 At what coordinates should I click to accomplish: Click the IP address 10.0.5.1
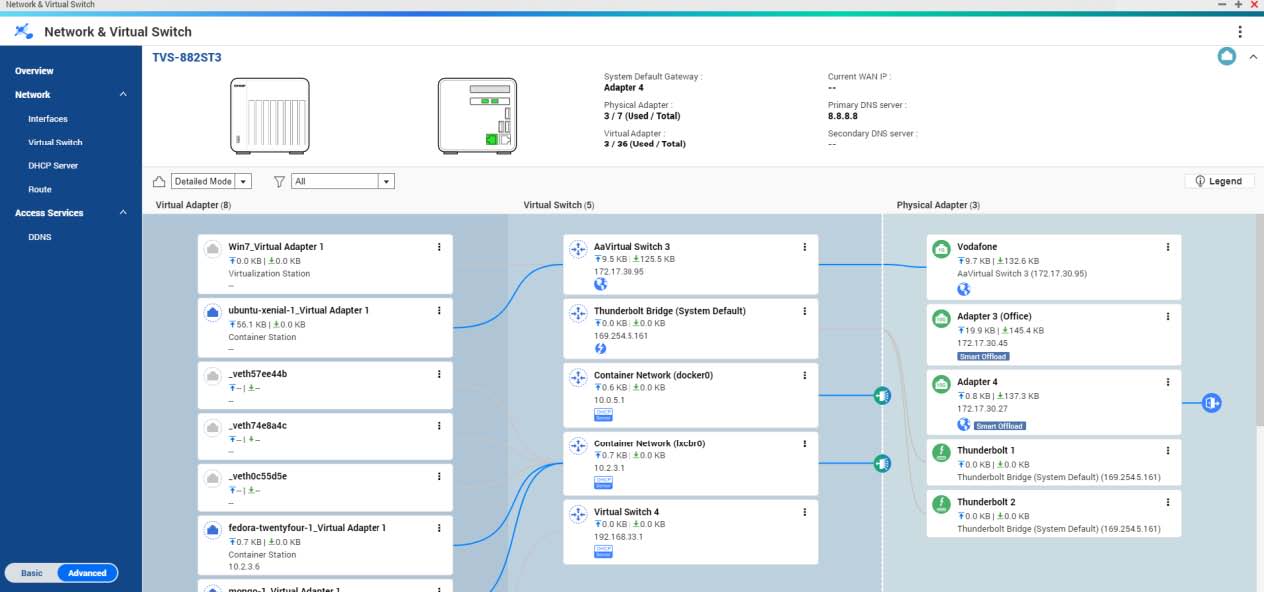pos(611,400)
